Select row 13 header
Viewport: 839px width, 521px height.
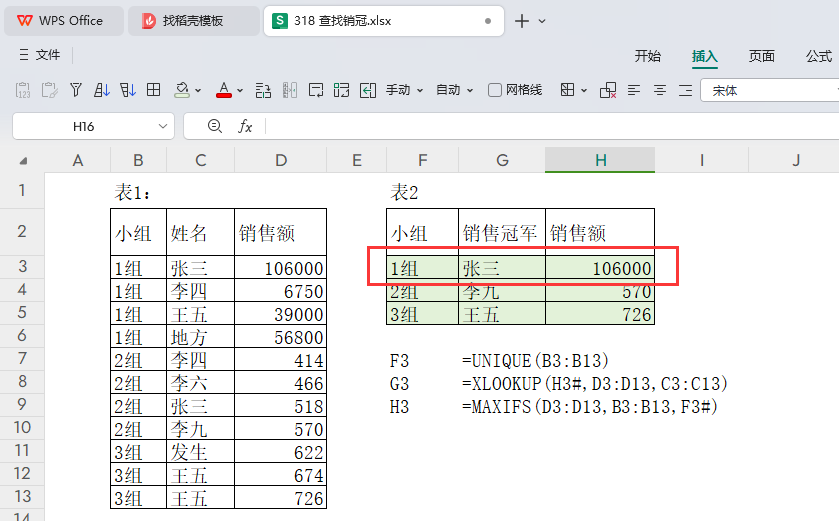click(x=22, y=497)
